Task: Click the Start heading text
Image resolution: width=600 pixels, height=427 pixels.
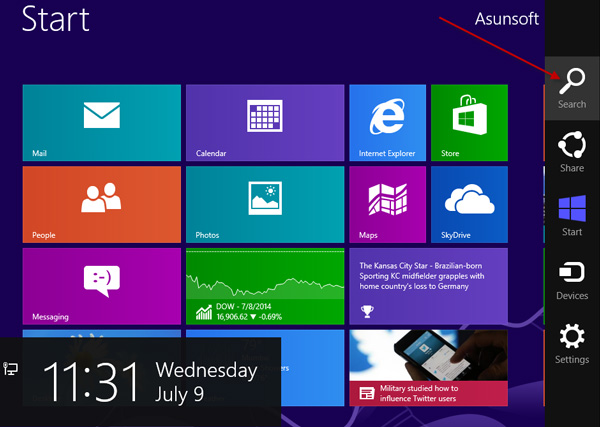Action: tap(56, 19)
